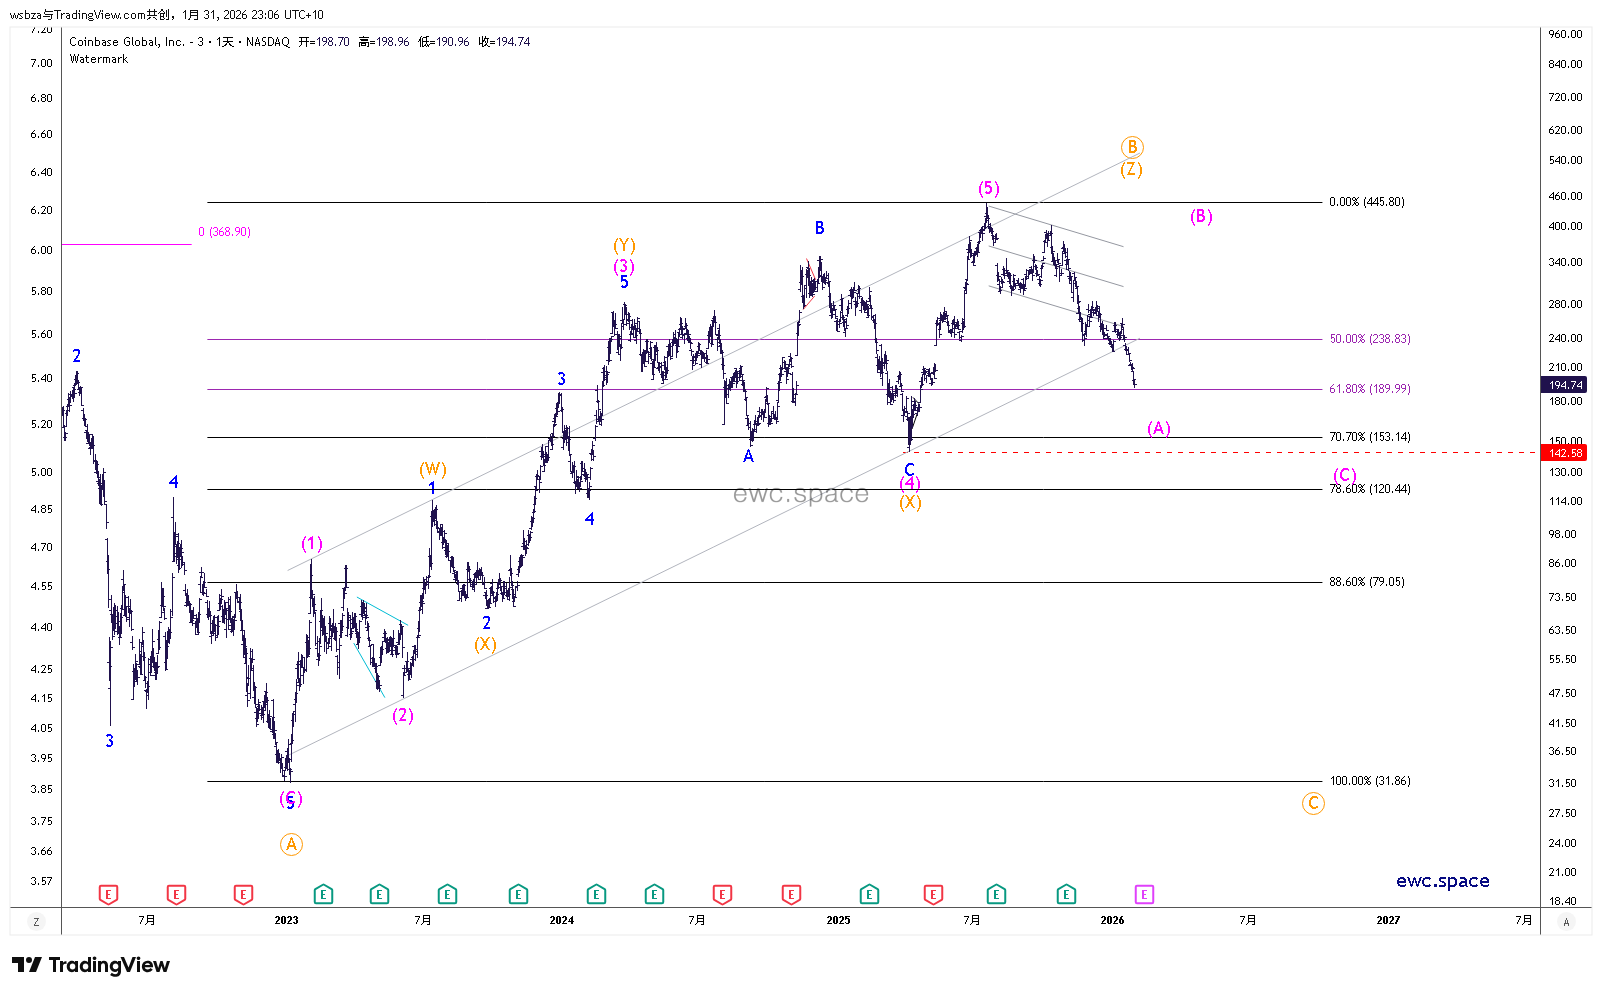Toggle auto scale with the A button
Image resolution: width=1602 pixels, height=995 pixels.
coord(1566,921)
